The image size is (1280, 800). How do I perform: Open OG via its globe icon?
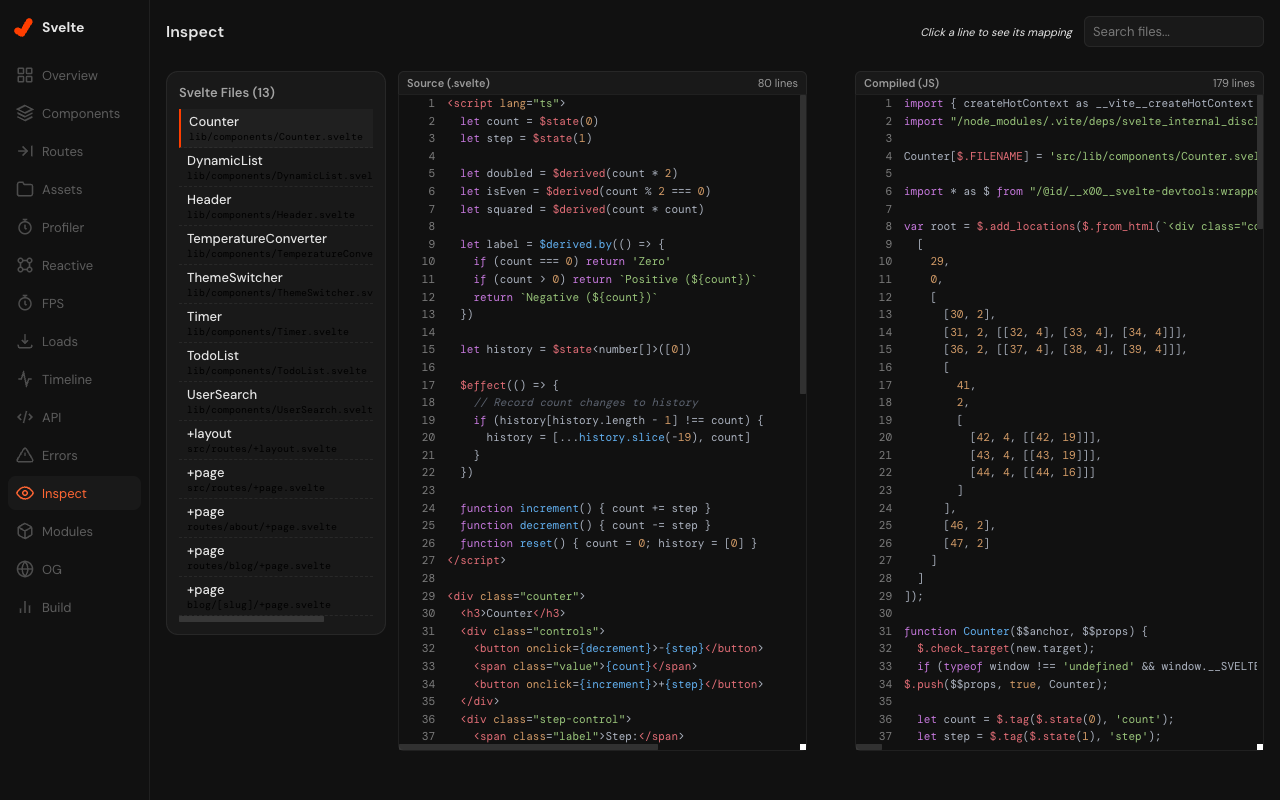(25, 569)
